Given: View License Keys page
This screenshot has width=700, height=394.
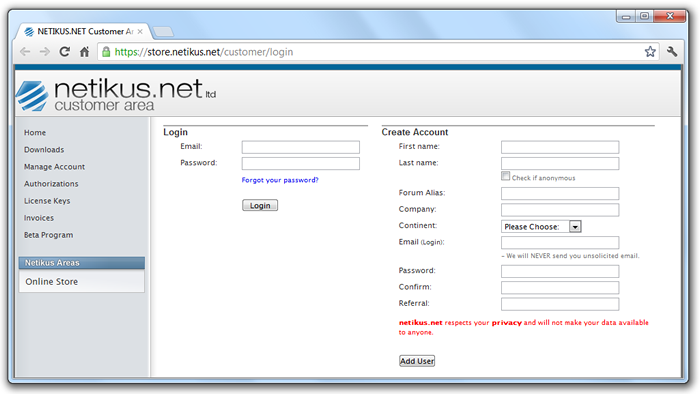Looking at the screenshot, I should tap(47, 201).
